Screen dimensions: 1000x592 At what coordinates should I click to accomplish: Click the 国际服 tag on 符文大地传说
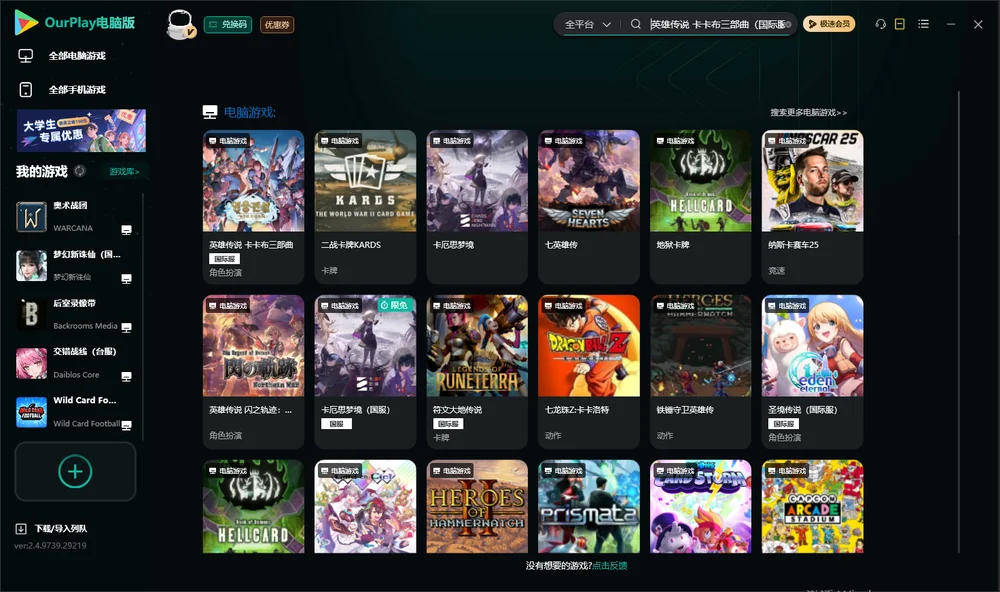click(x=448, y=424)
